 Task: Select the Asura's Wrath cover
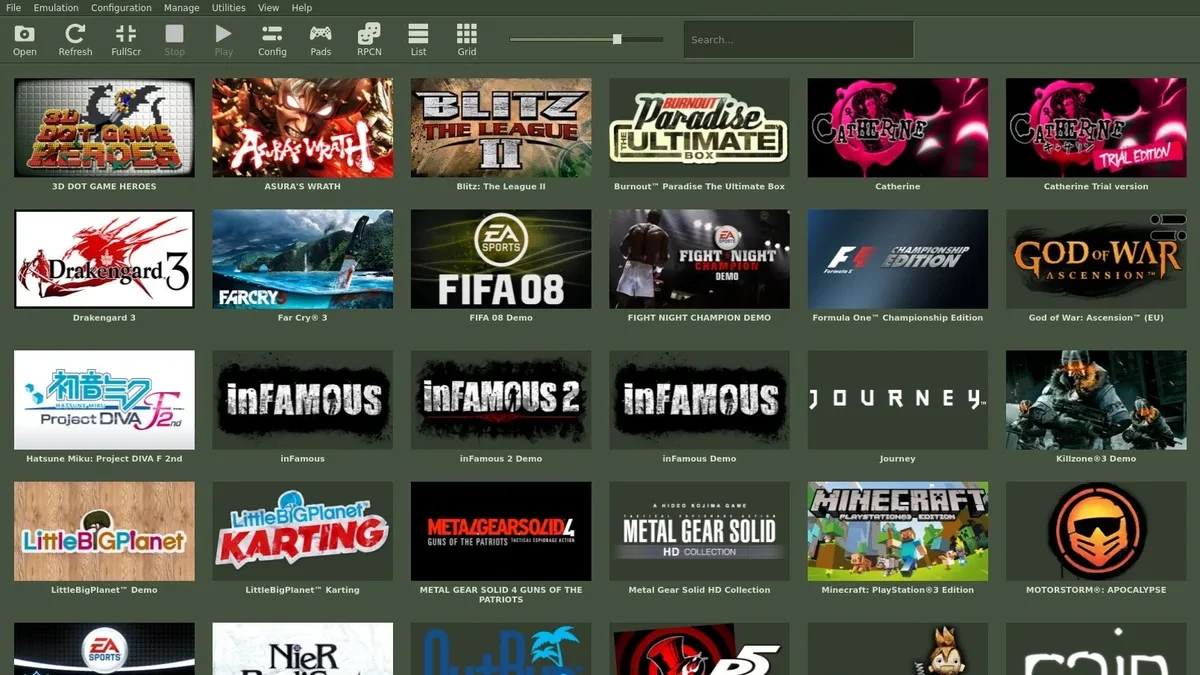[302, 128]
